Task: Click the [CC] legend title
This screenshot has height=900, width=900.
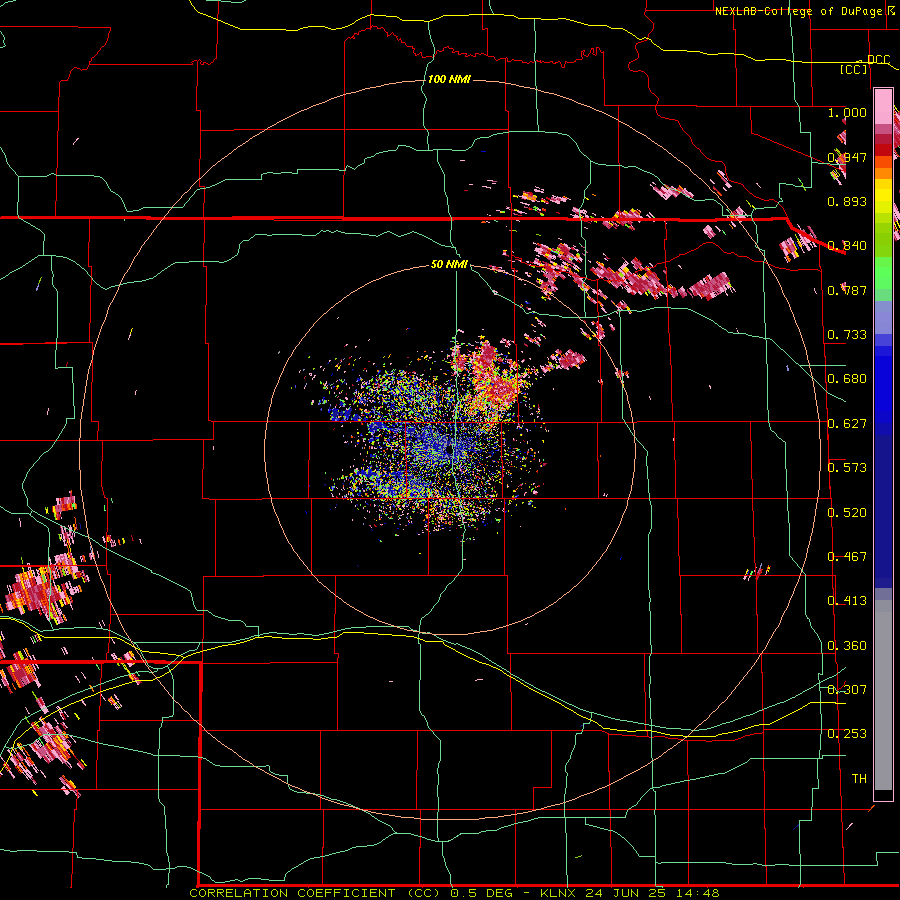Action: (853, 69)
